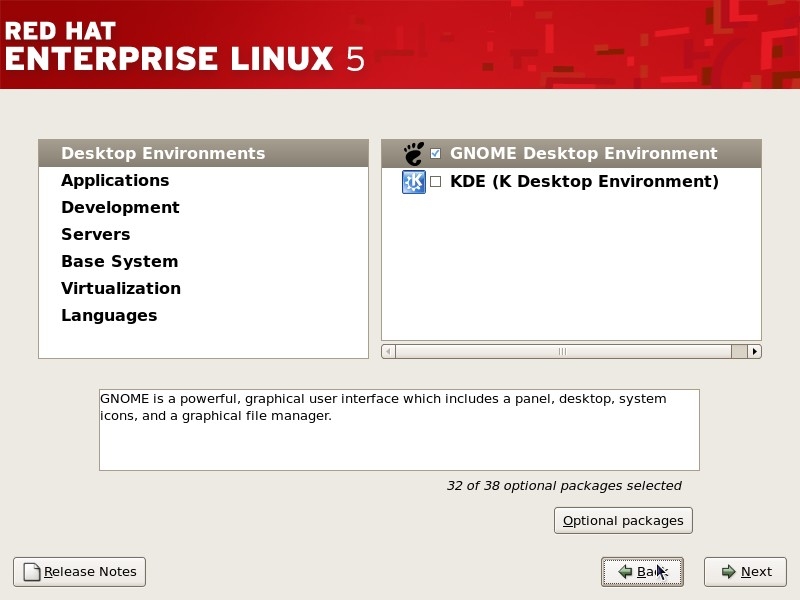Select the Desktop Environments category

point(204,153)
